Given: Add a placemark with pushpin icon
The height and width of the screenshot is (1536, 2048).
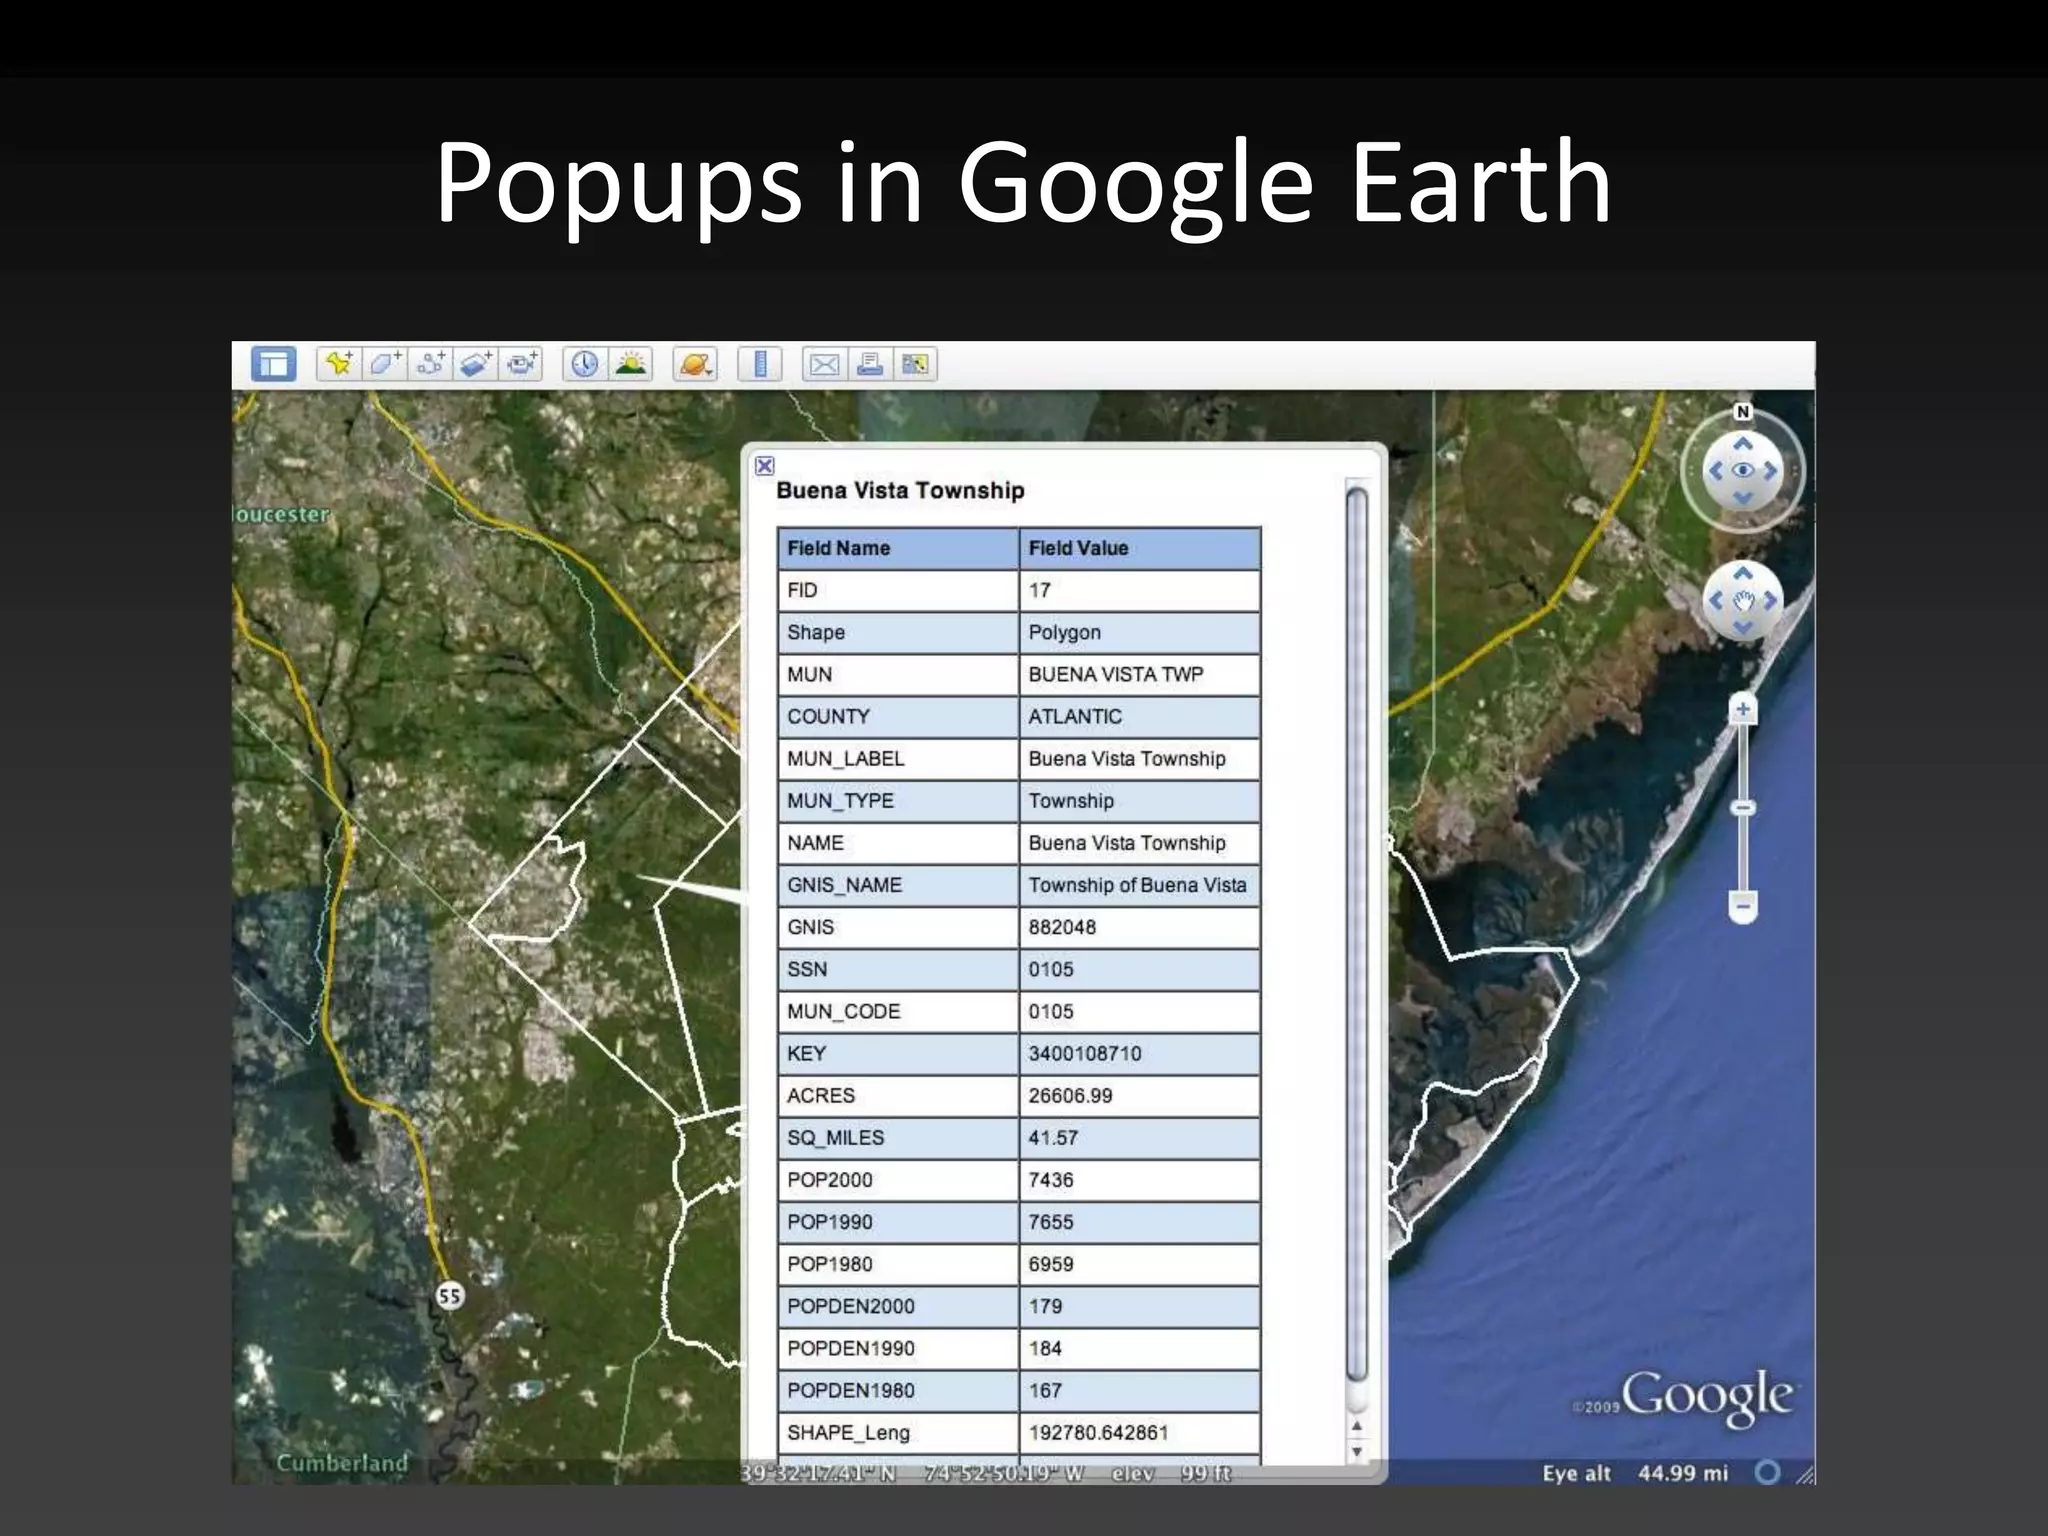Looking at the screenshot, I should (339, 364).
